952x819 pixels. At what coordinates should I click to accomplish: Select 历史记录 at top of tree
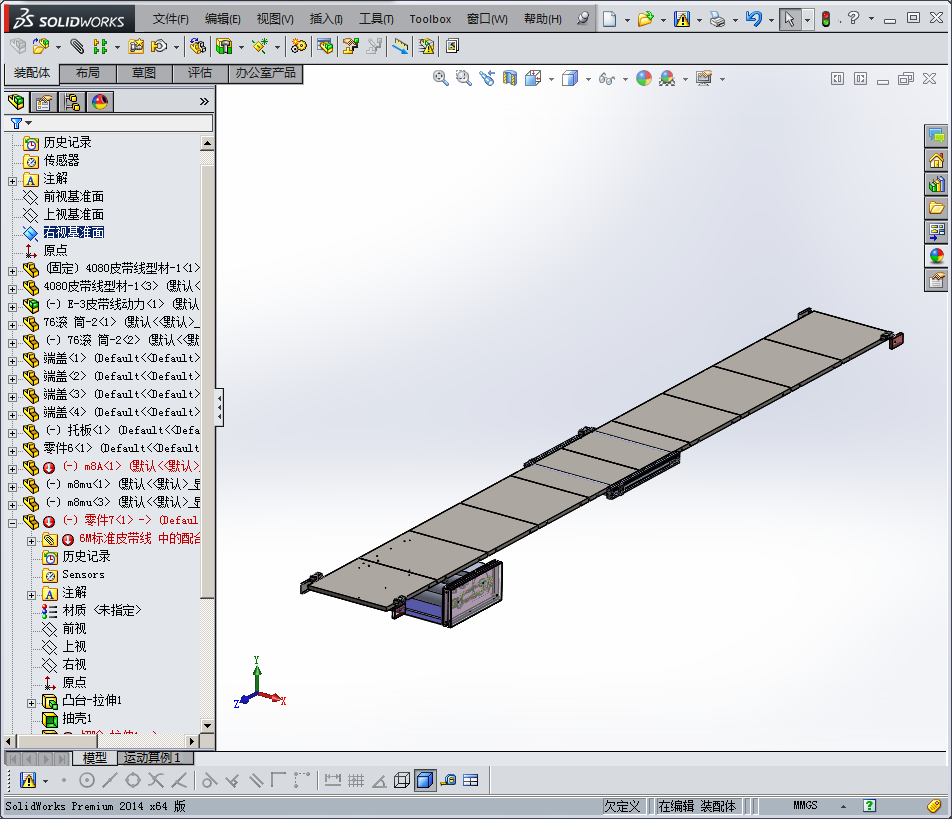[67, 143]
